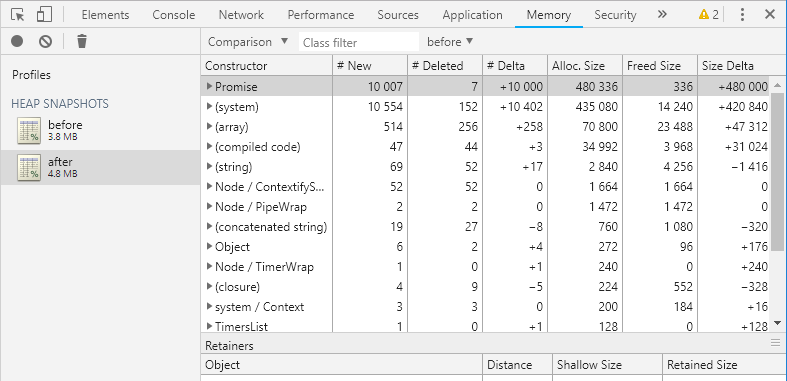This screenshot has height=381, width=787.
Task: Click the clear all profiles icon
Action: 46,41
